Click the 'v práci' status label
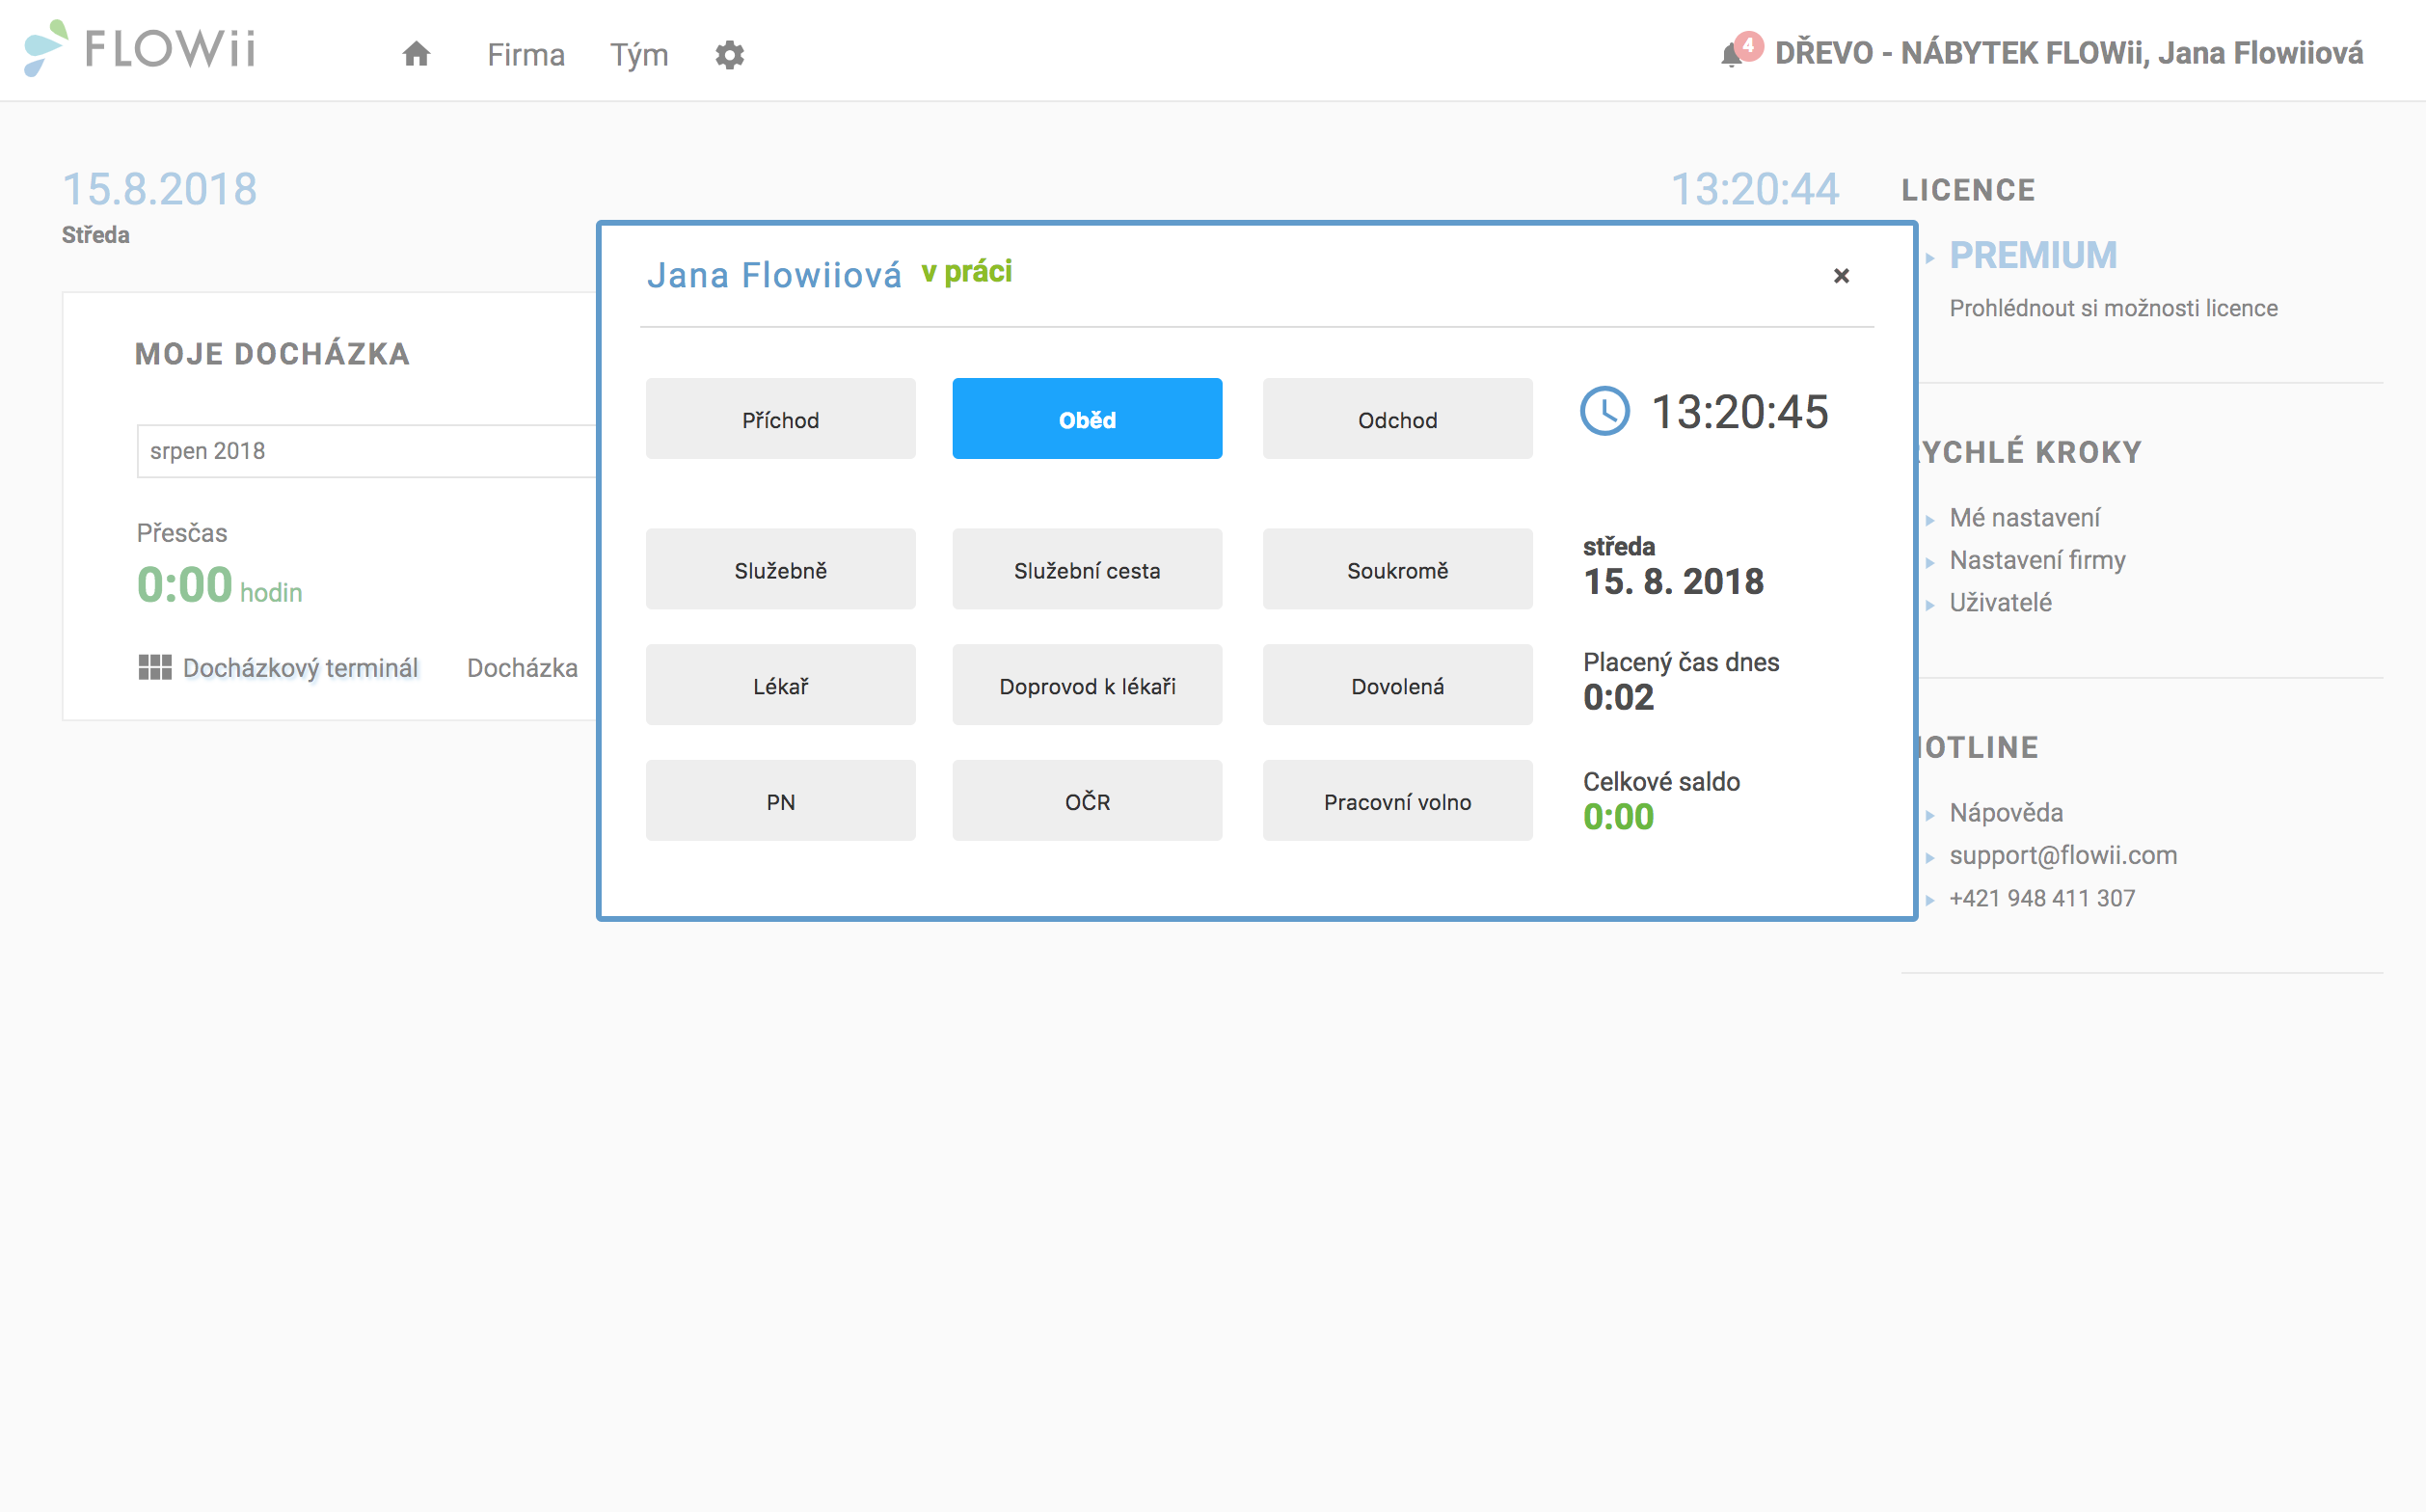 tap(966, 272)
